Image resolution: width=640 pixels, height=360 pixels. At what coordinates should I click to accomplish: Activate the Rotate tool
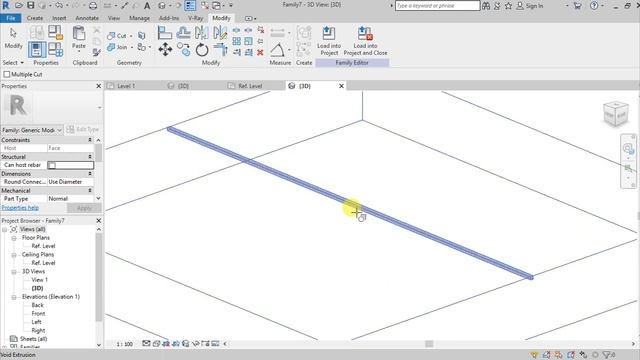point(202,50)
